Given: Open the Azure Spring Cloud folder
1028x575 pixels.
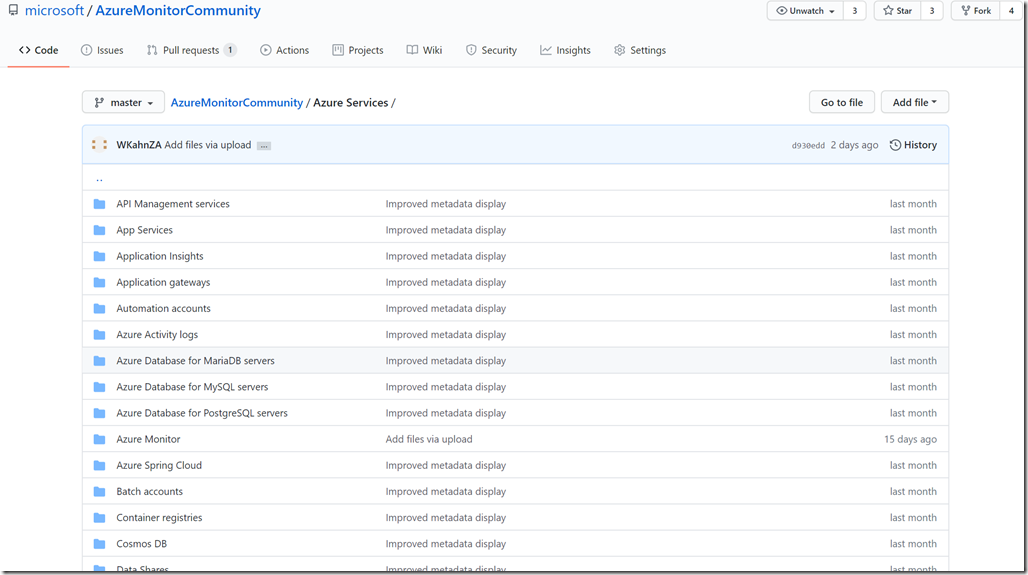Looking at the screenshot, I should 159,466.
